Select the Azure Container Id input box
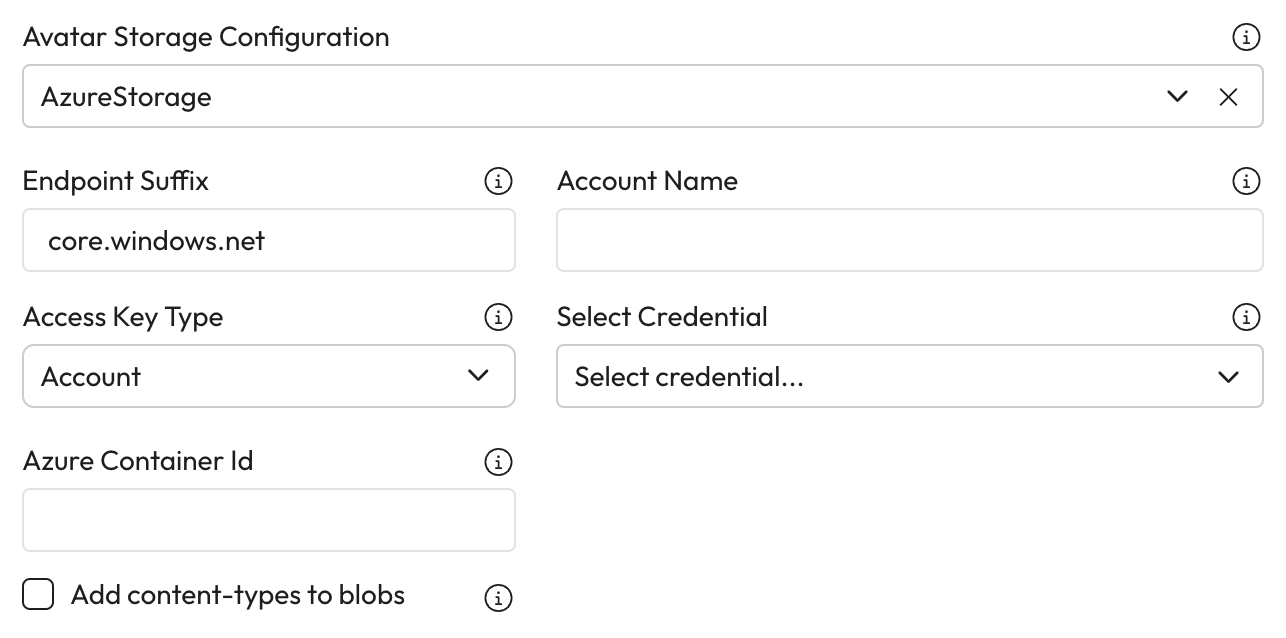1286x638 pixels. coord(268,520)
